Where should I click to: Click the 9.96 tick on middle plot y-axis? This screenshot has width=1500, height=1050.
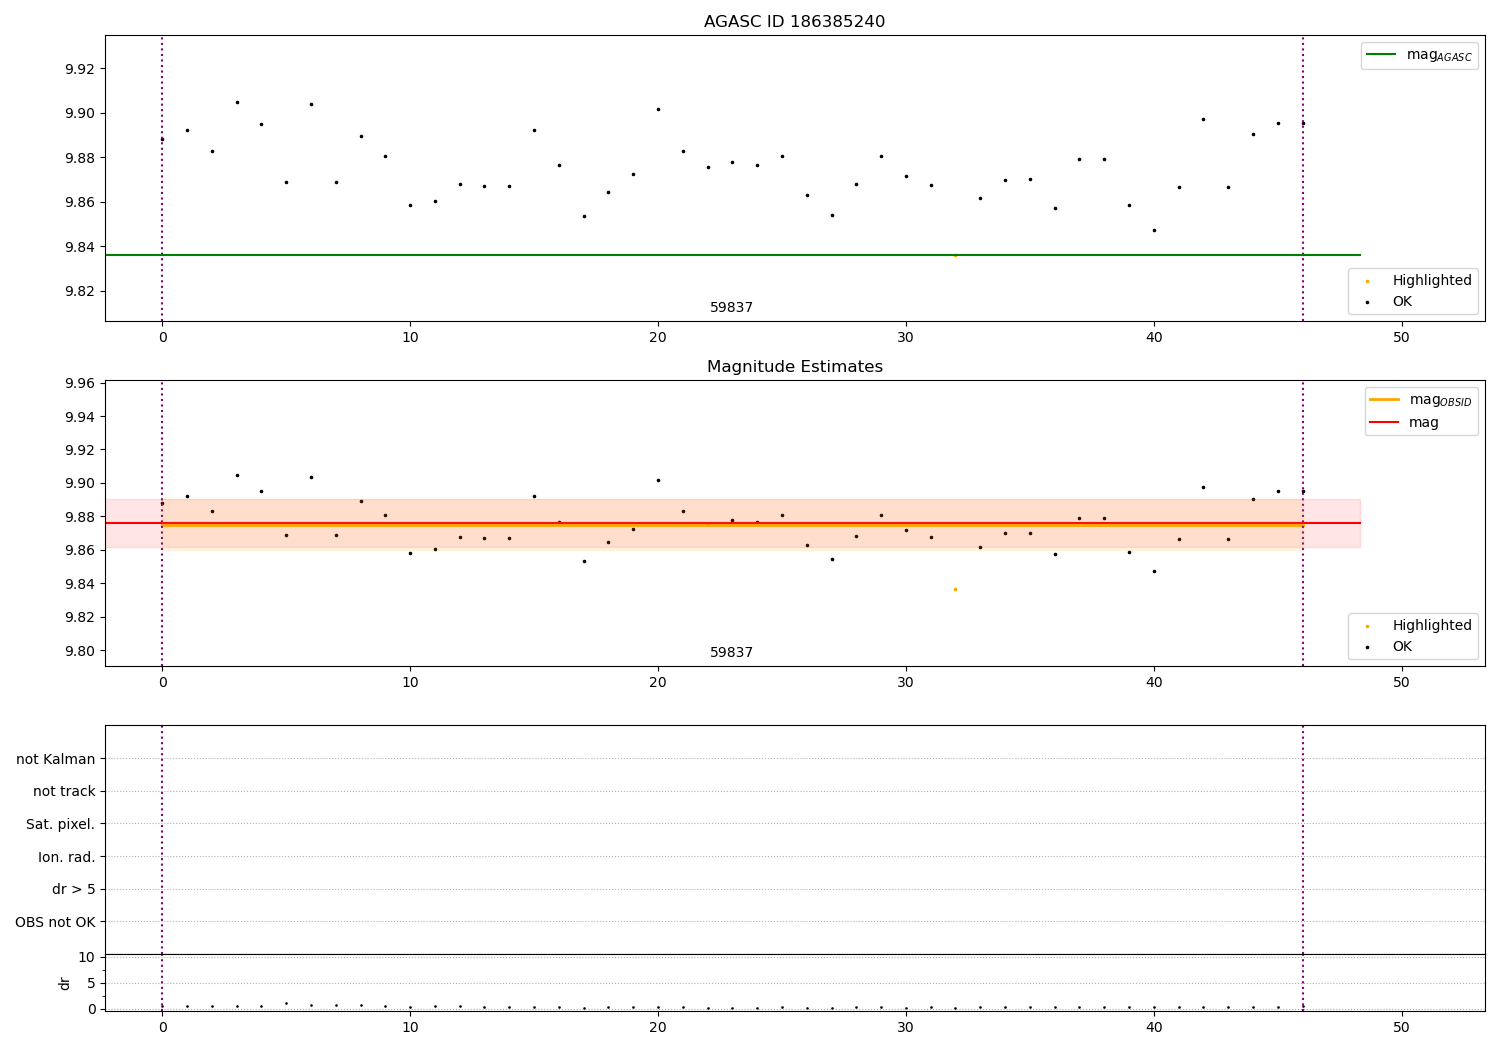pos(78,384)
